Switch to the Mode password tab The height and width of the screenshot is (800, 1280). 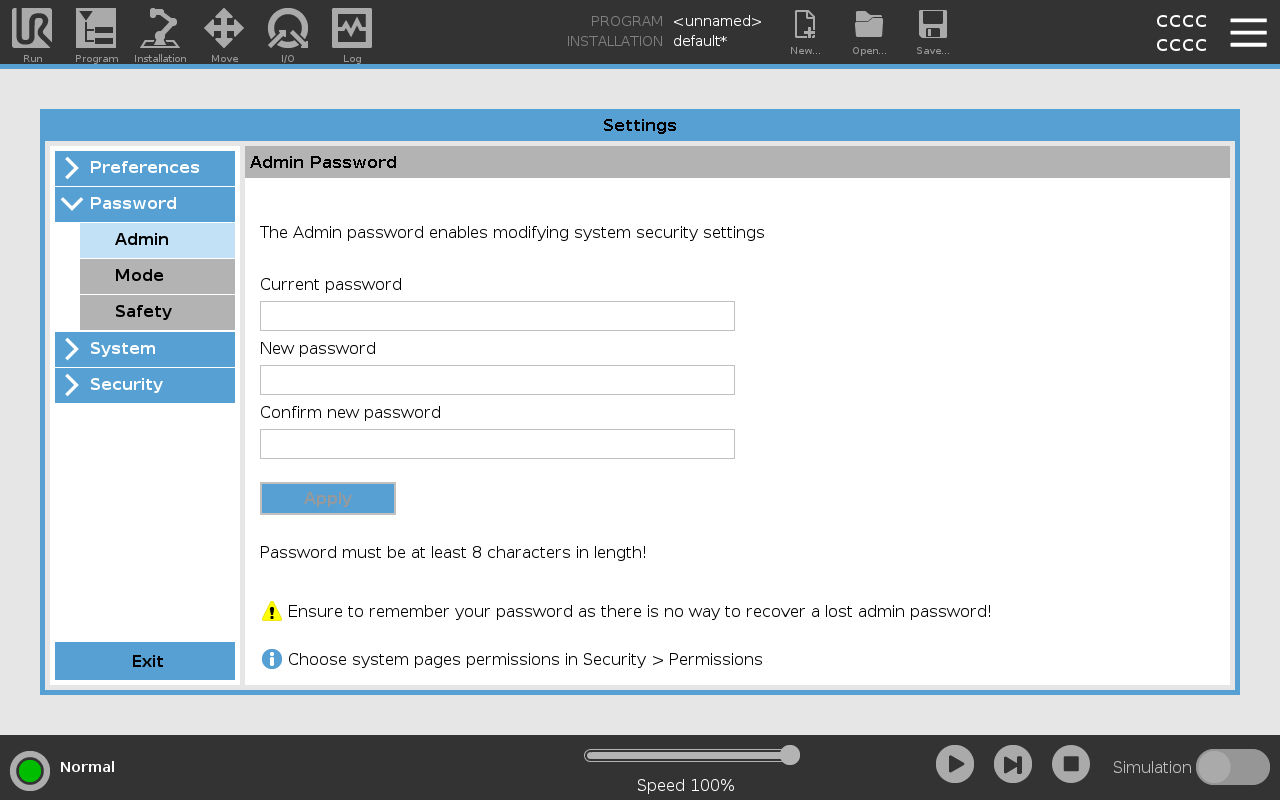point(157,275)
